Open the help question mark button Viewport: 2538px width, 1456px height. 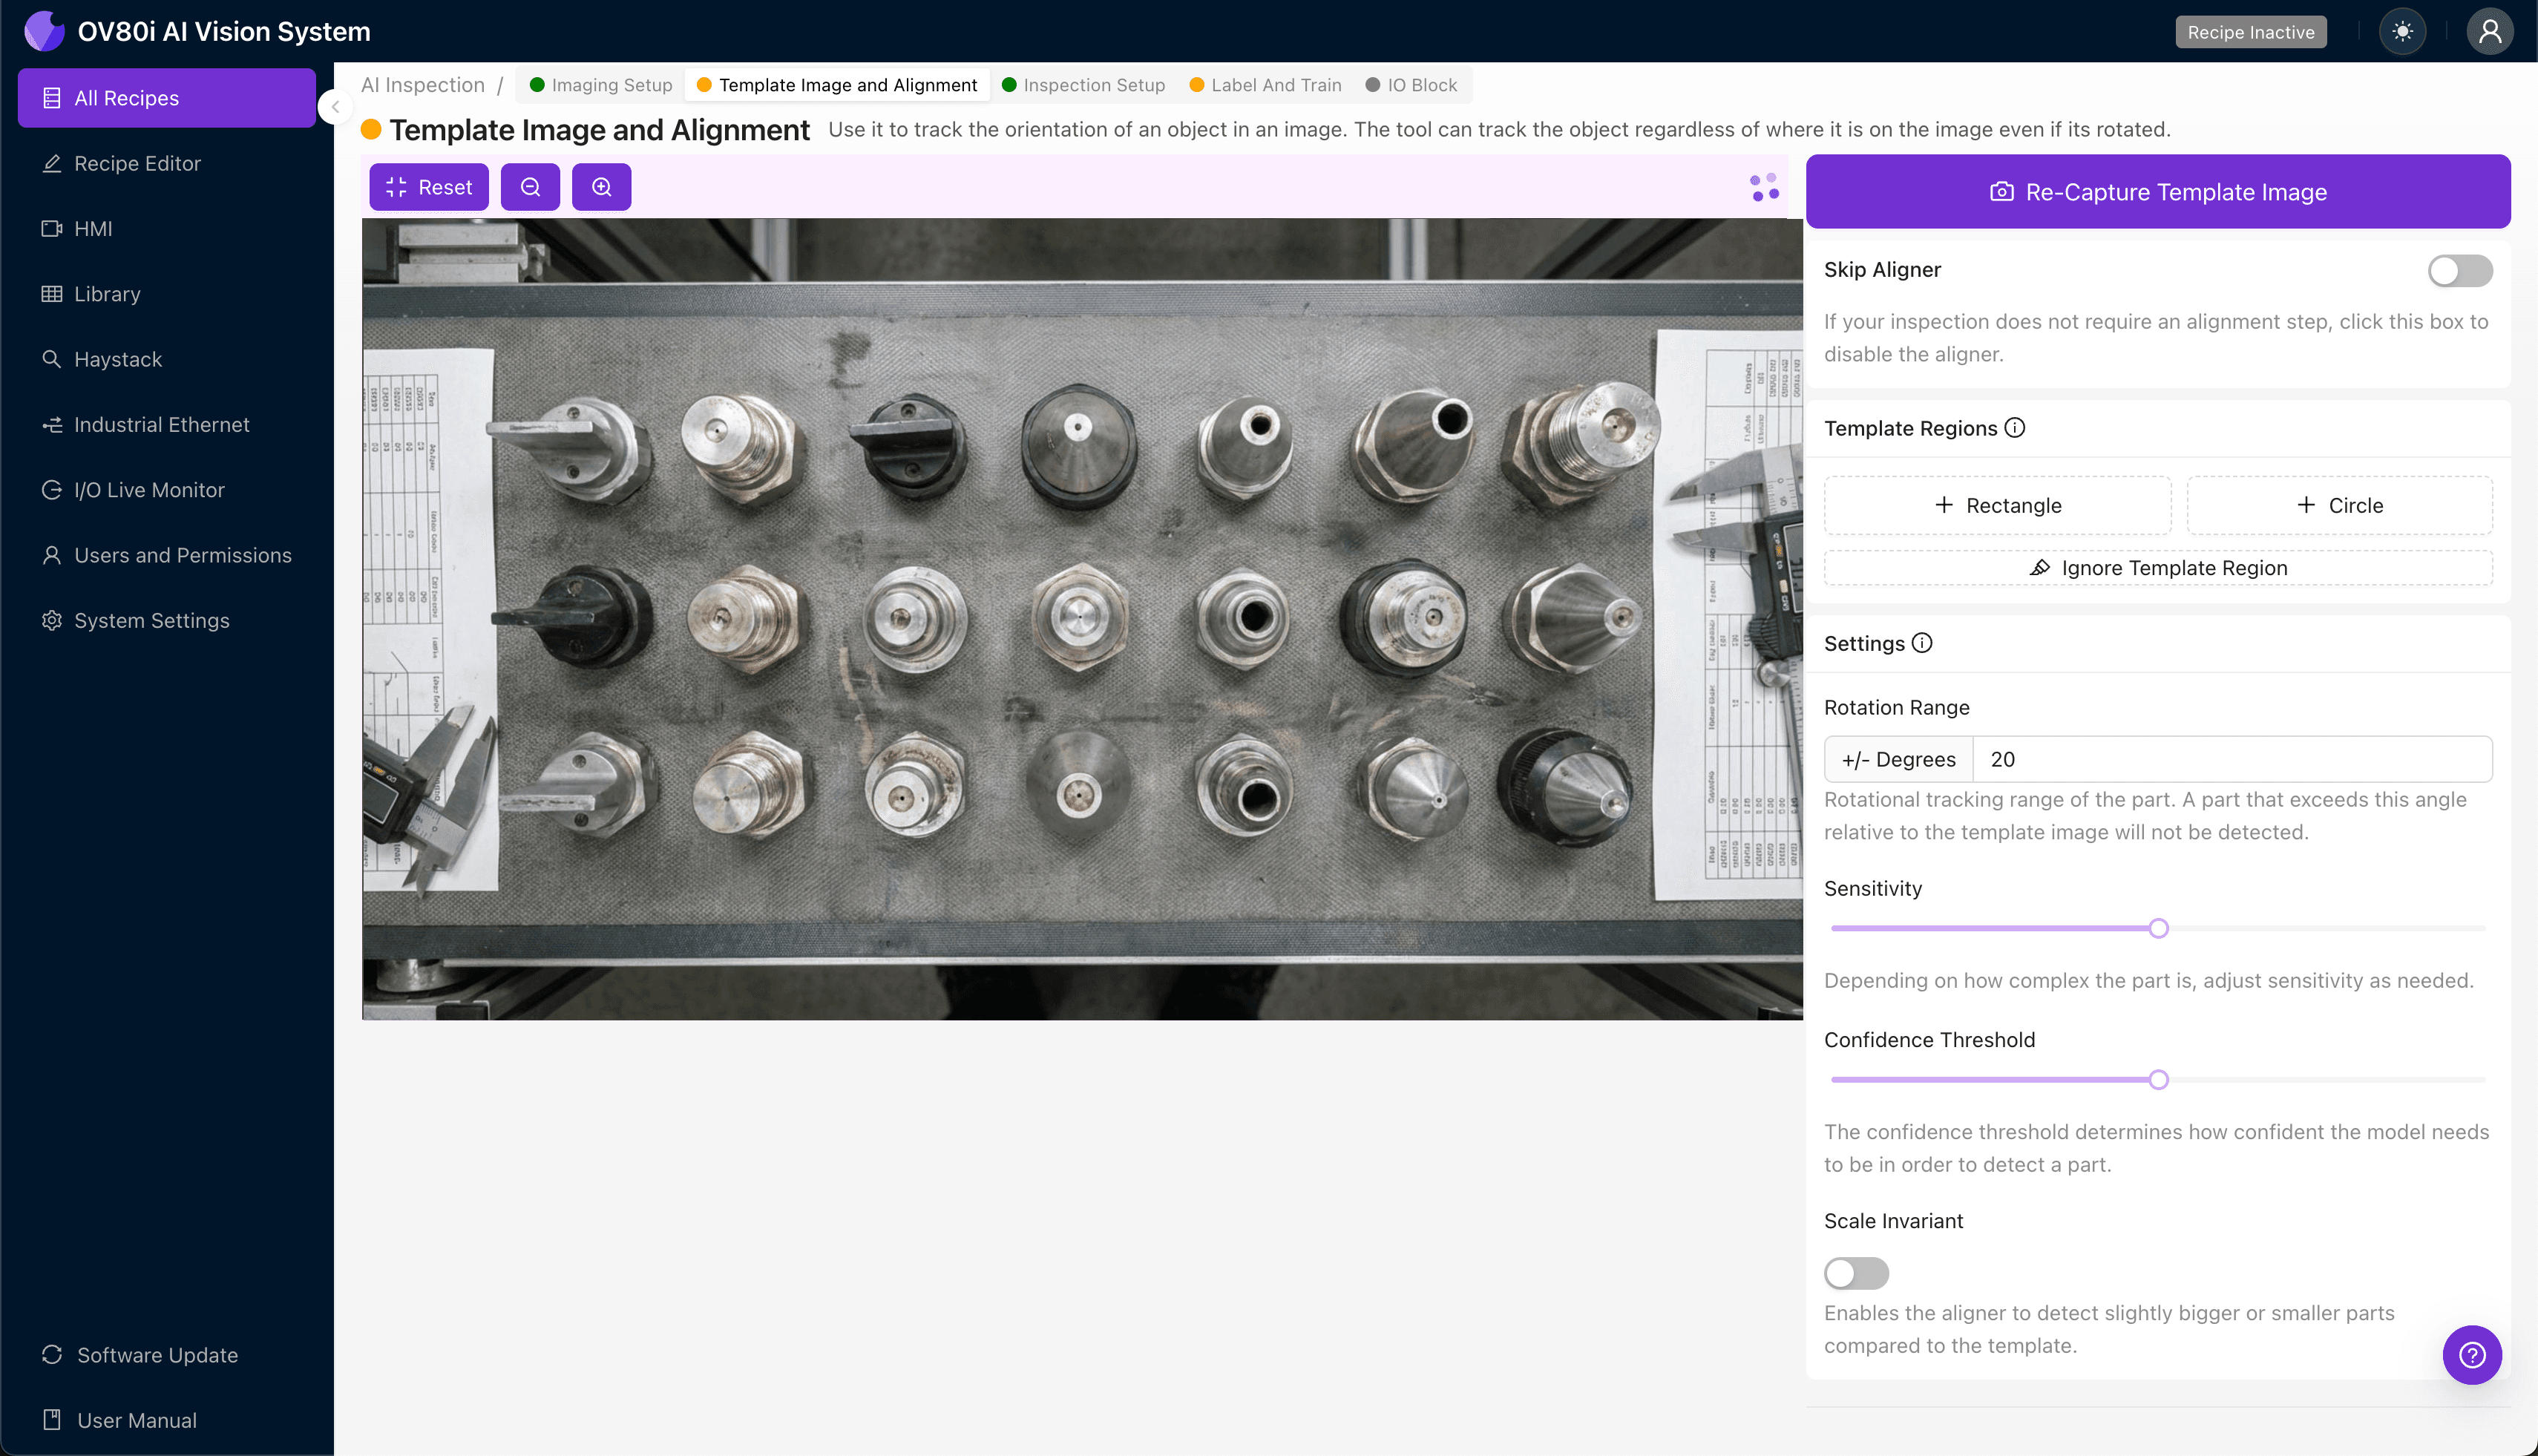point(2472,1354)
